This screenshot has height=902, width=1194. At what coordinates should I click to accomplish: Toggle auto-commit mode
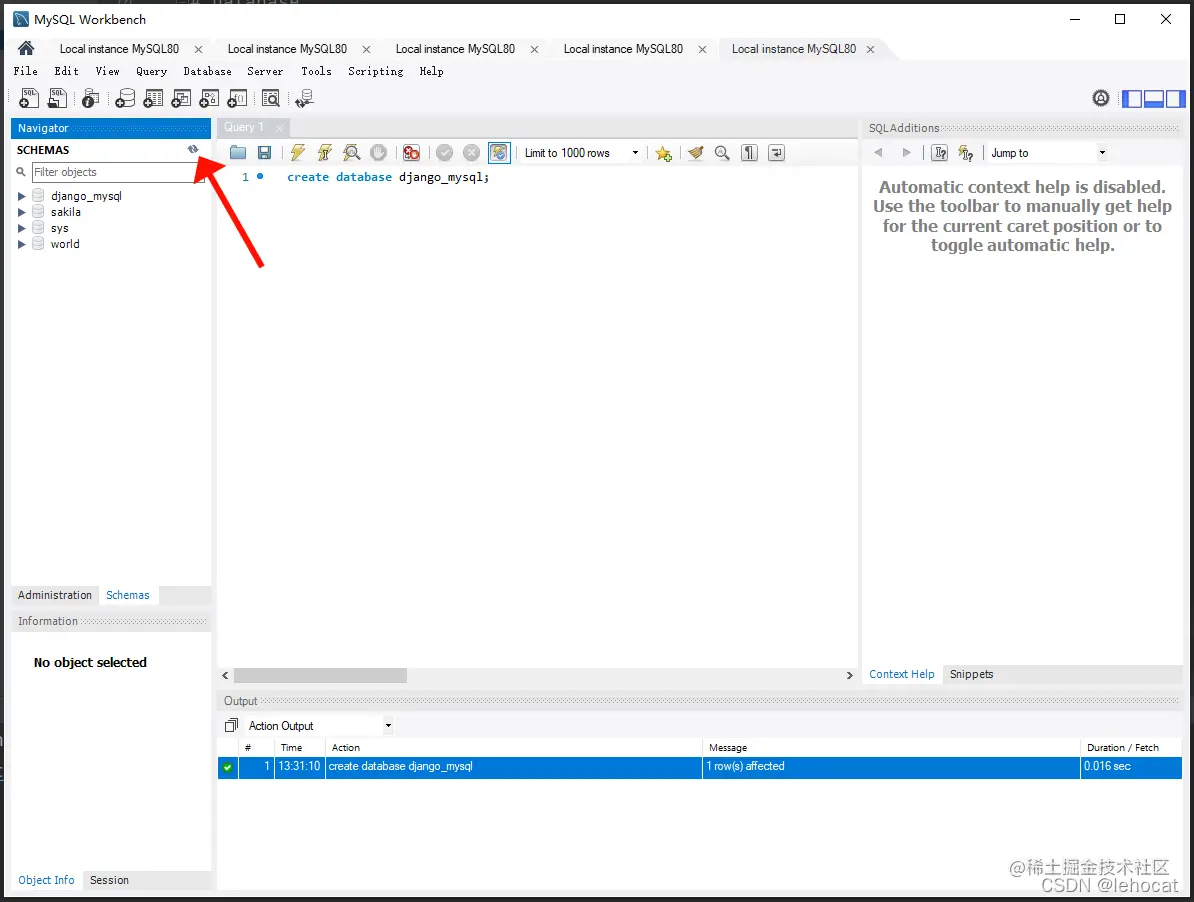tap(499, 153)
